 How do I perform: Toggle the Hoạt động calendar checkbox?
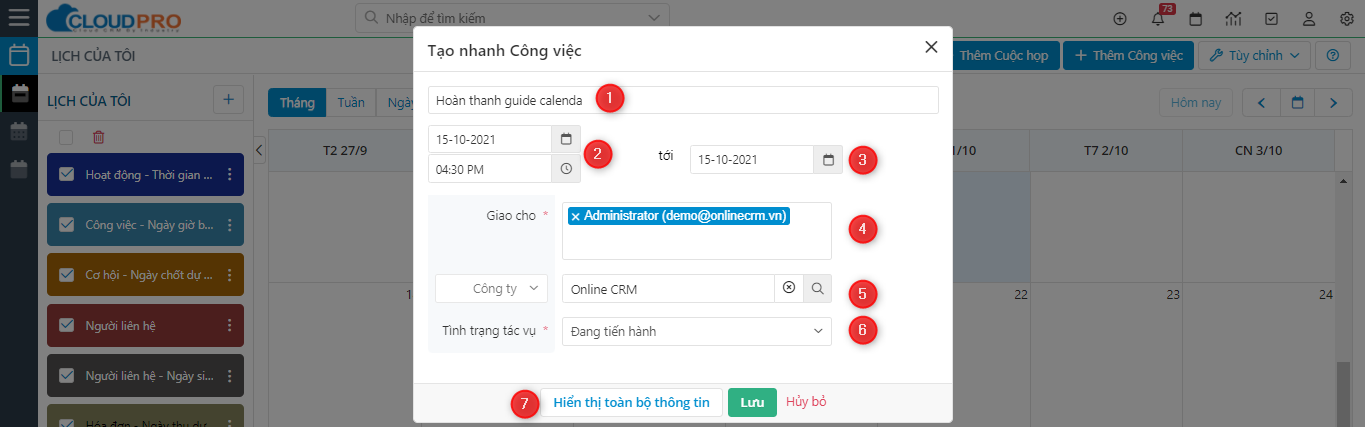pos(67,175)
